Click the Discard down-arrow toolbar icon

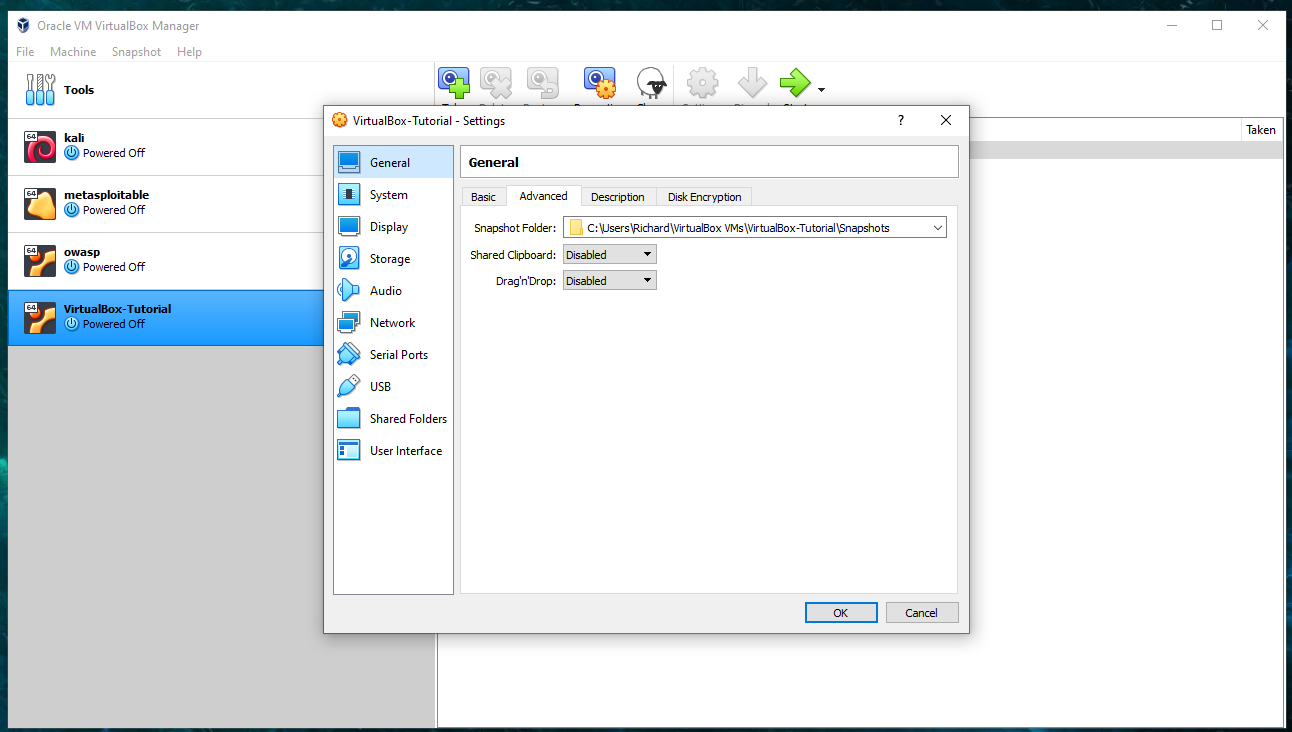click(752, 83)
